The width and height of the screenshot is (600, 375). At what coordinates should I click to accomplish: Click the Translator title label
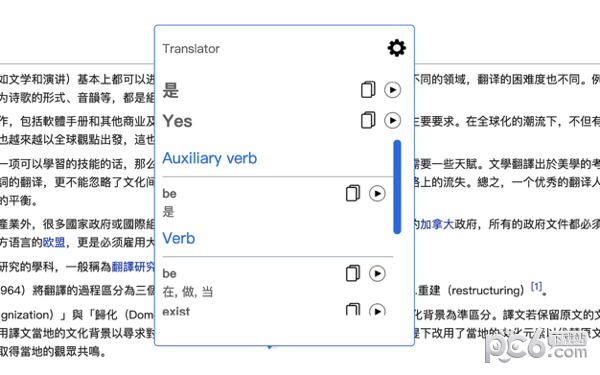pos(191,49)
